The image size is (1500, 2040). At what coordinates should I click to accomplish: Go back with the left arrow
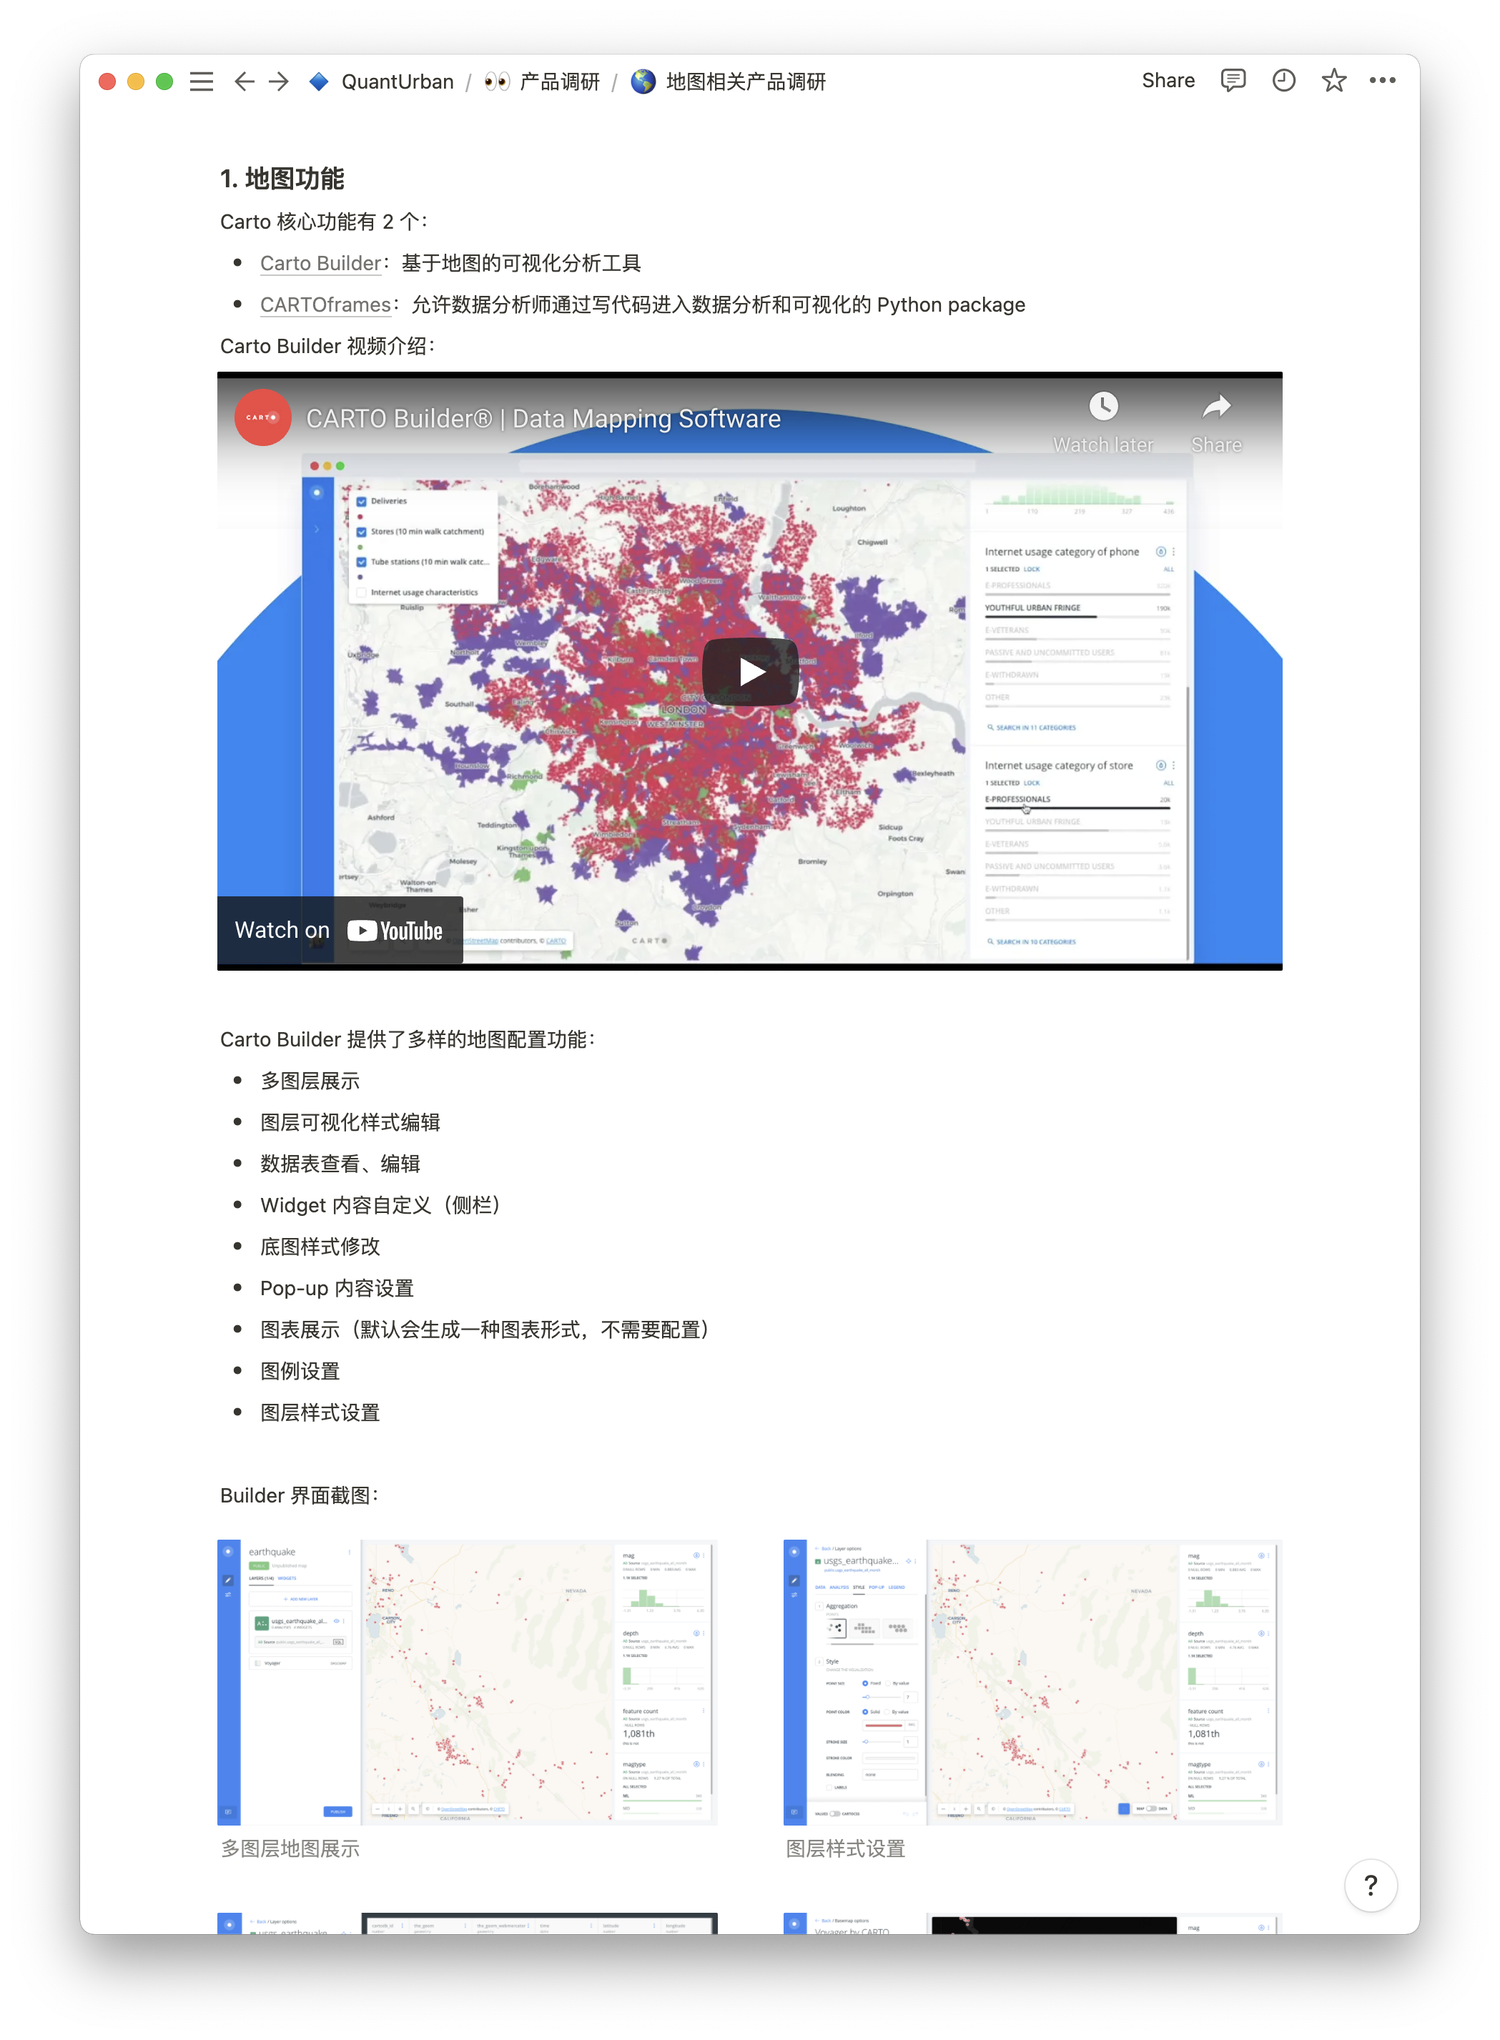244,81
